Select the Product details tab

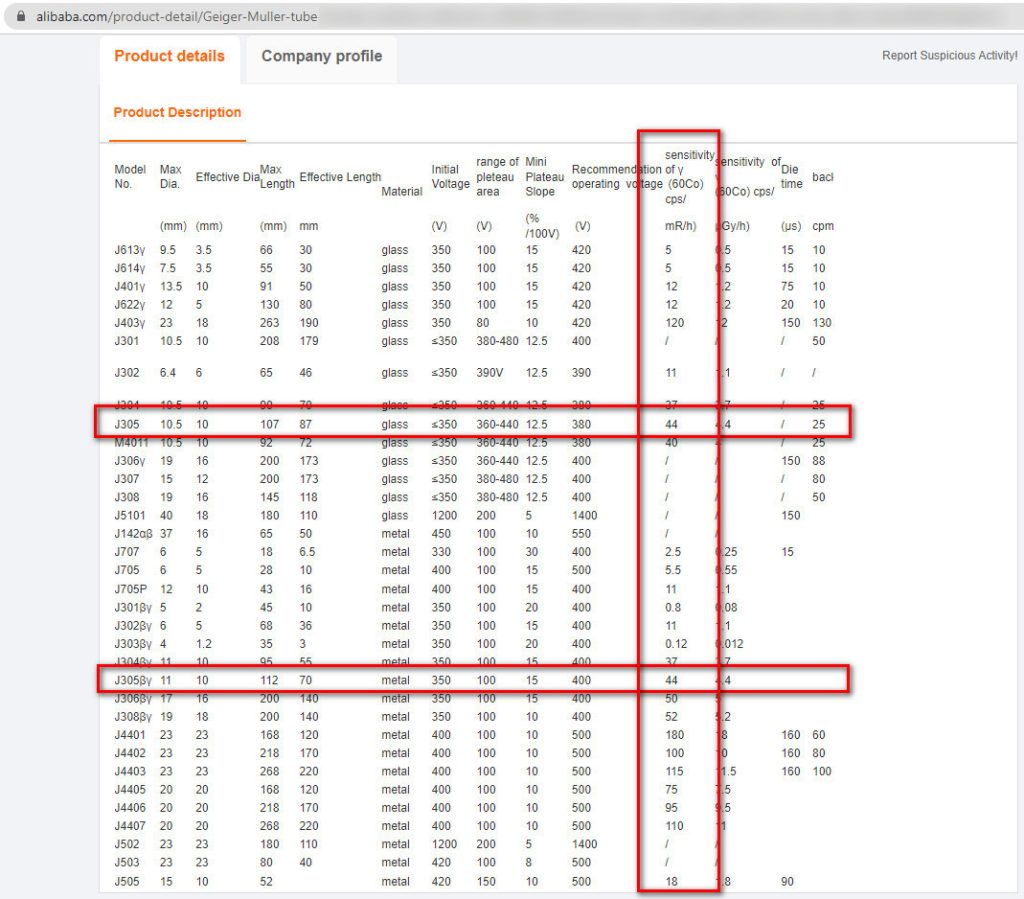169,57
